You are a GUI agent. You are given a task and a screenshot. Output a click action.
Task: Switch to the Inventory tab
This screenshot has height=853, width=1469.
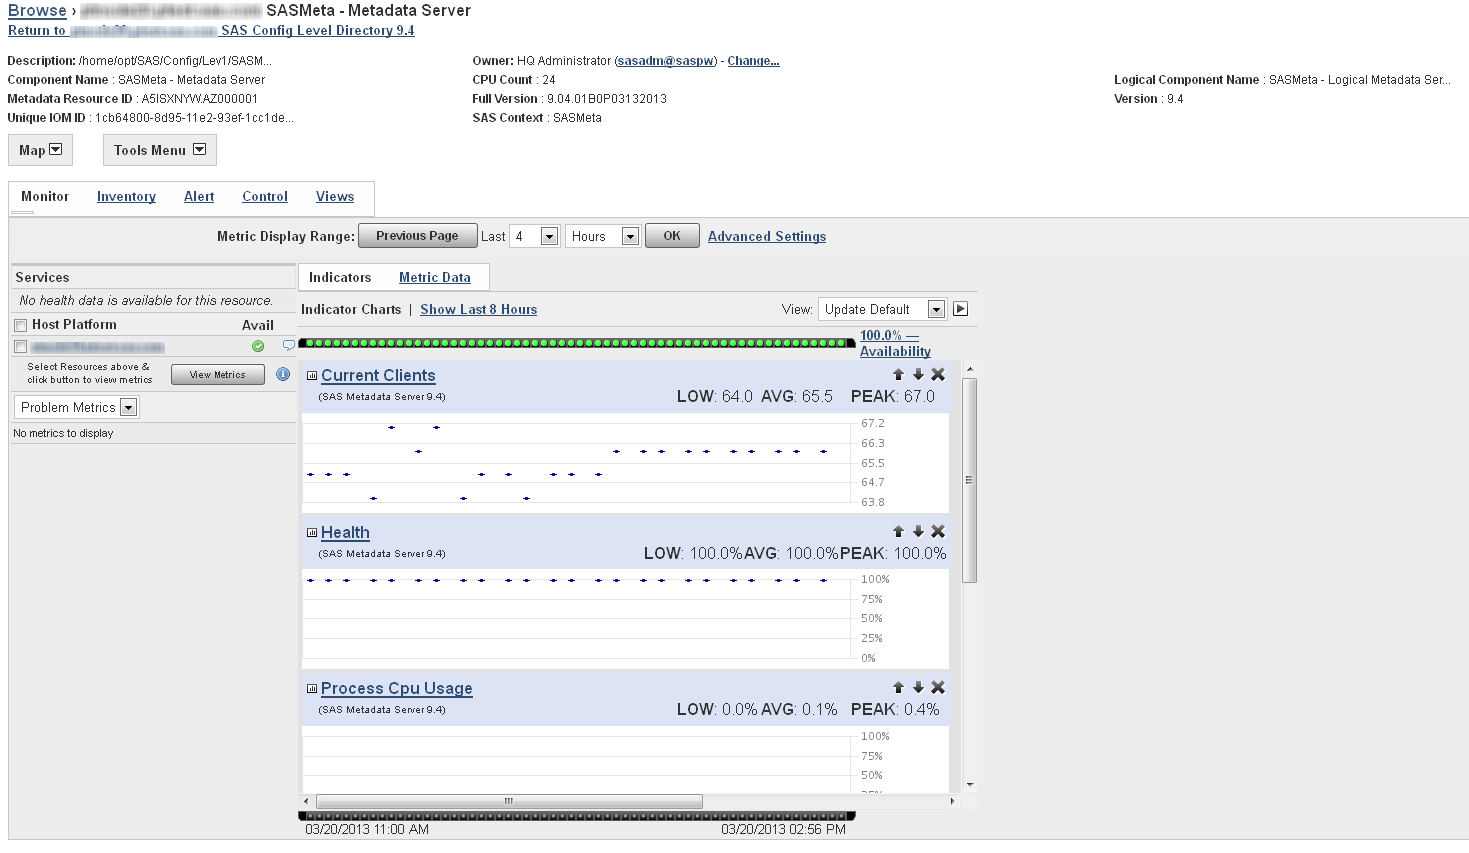pos(125,197)
